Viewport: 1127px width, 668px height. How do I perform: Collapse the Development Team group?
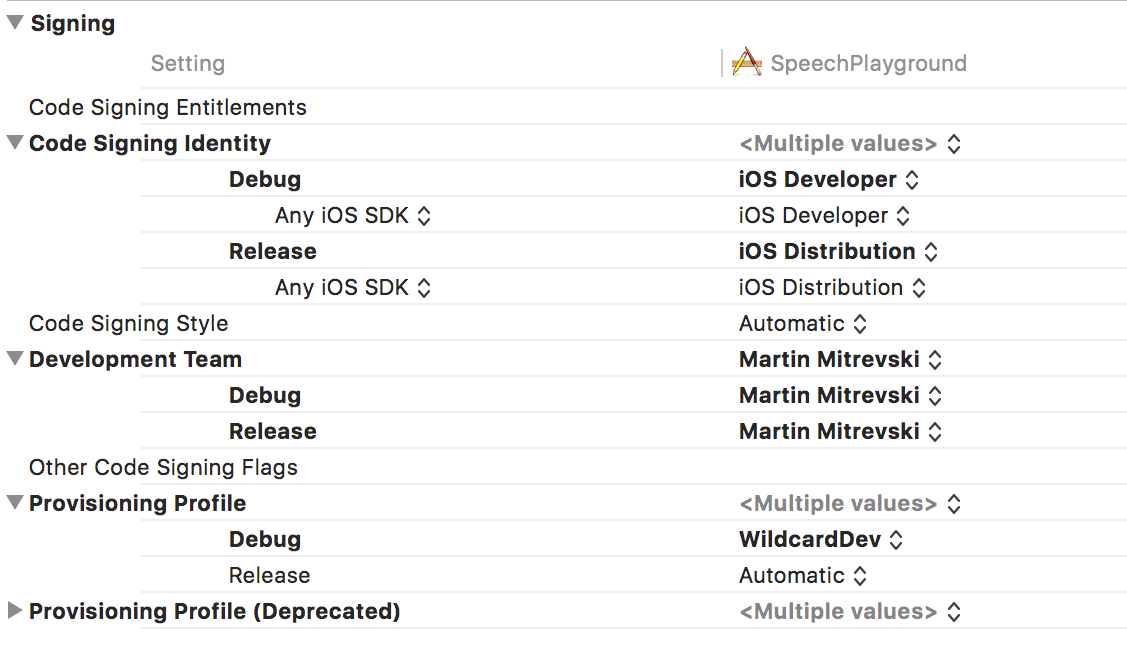pyautogui.click(x=14, y=359)
